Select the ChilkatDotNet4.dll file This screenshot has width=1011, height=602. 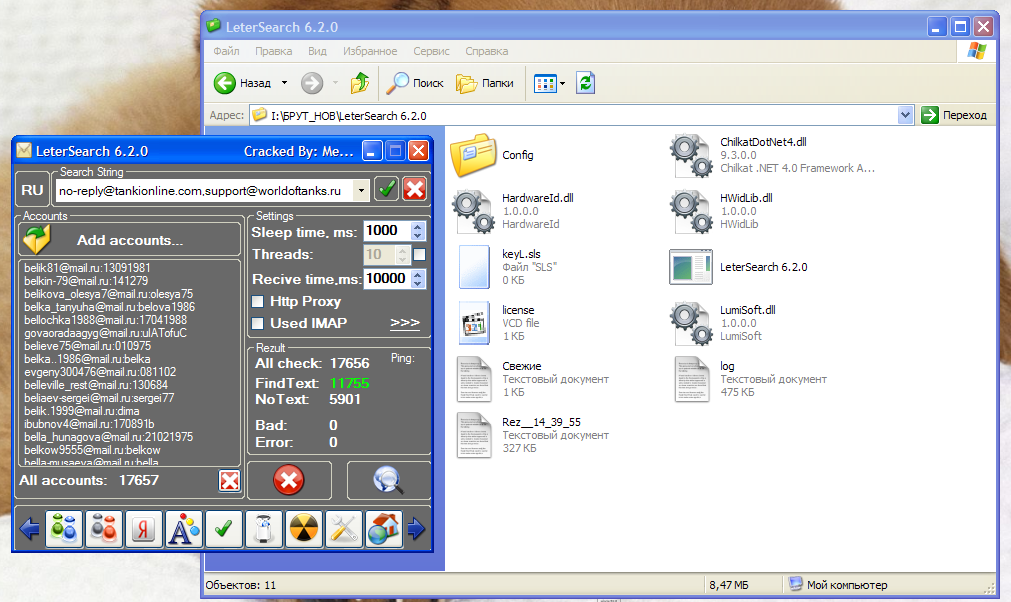(772, 155)
